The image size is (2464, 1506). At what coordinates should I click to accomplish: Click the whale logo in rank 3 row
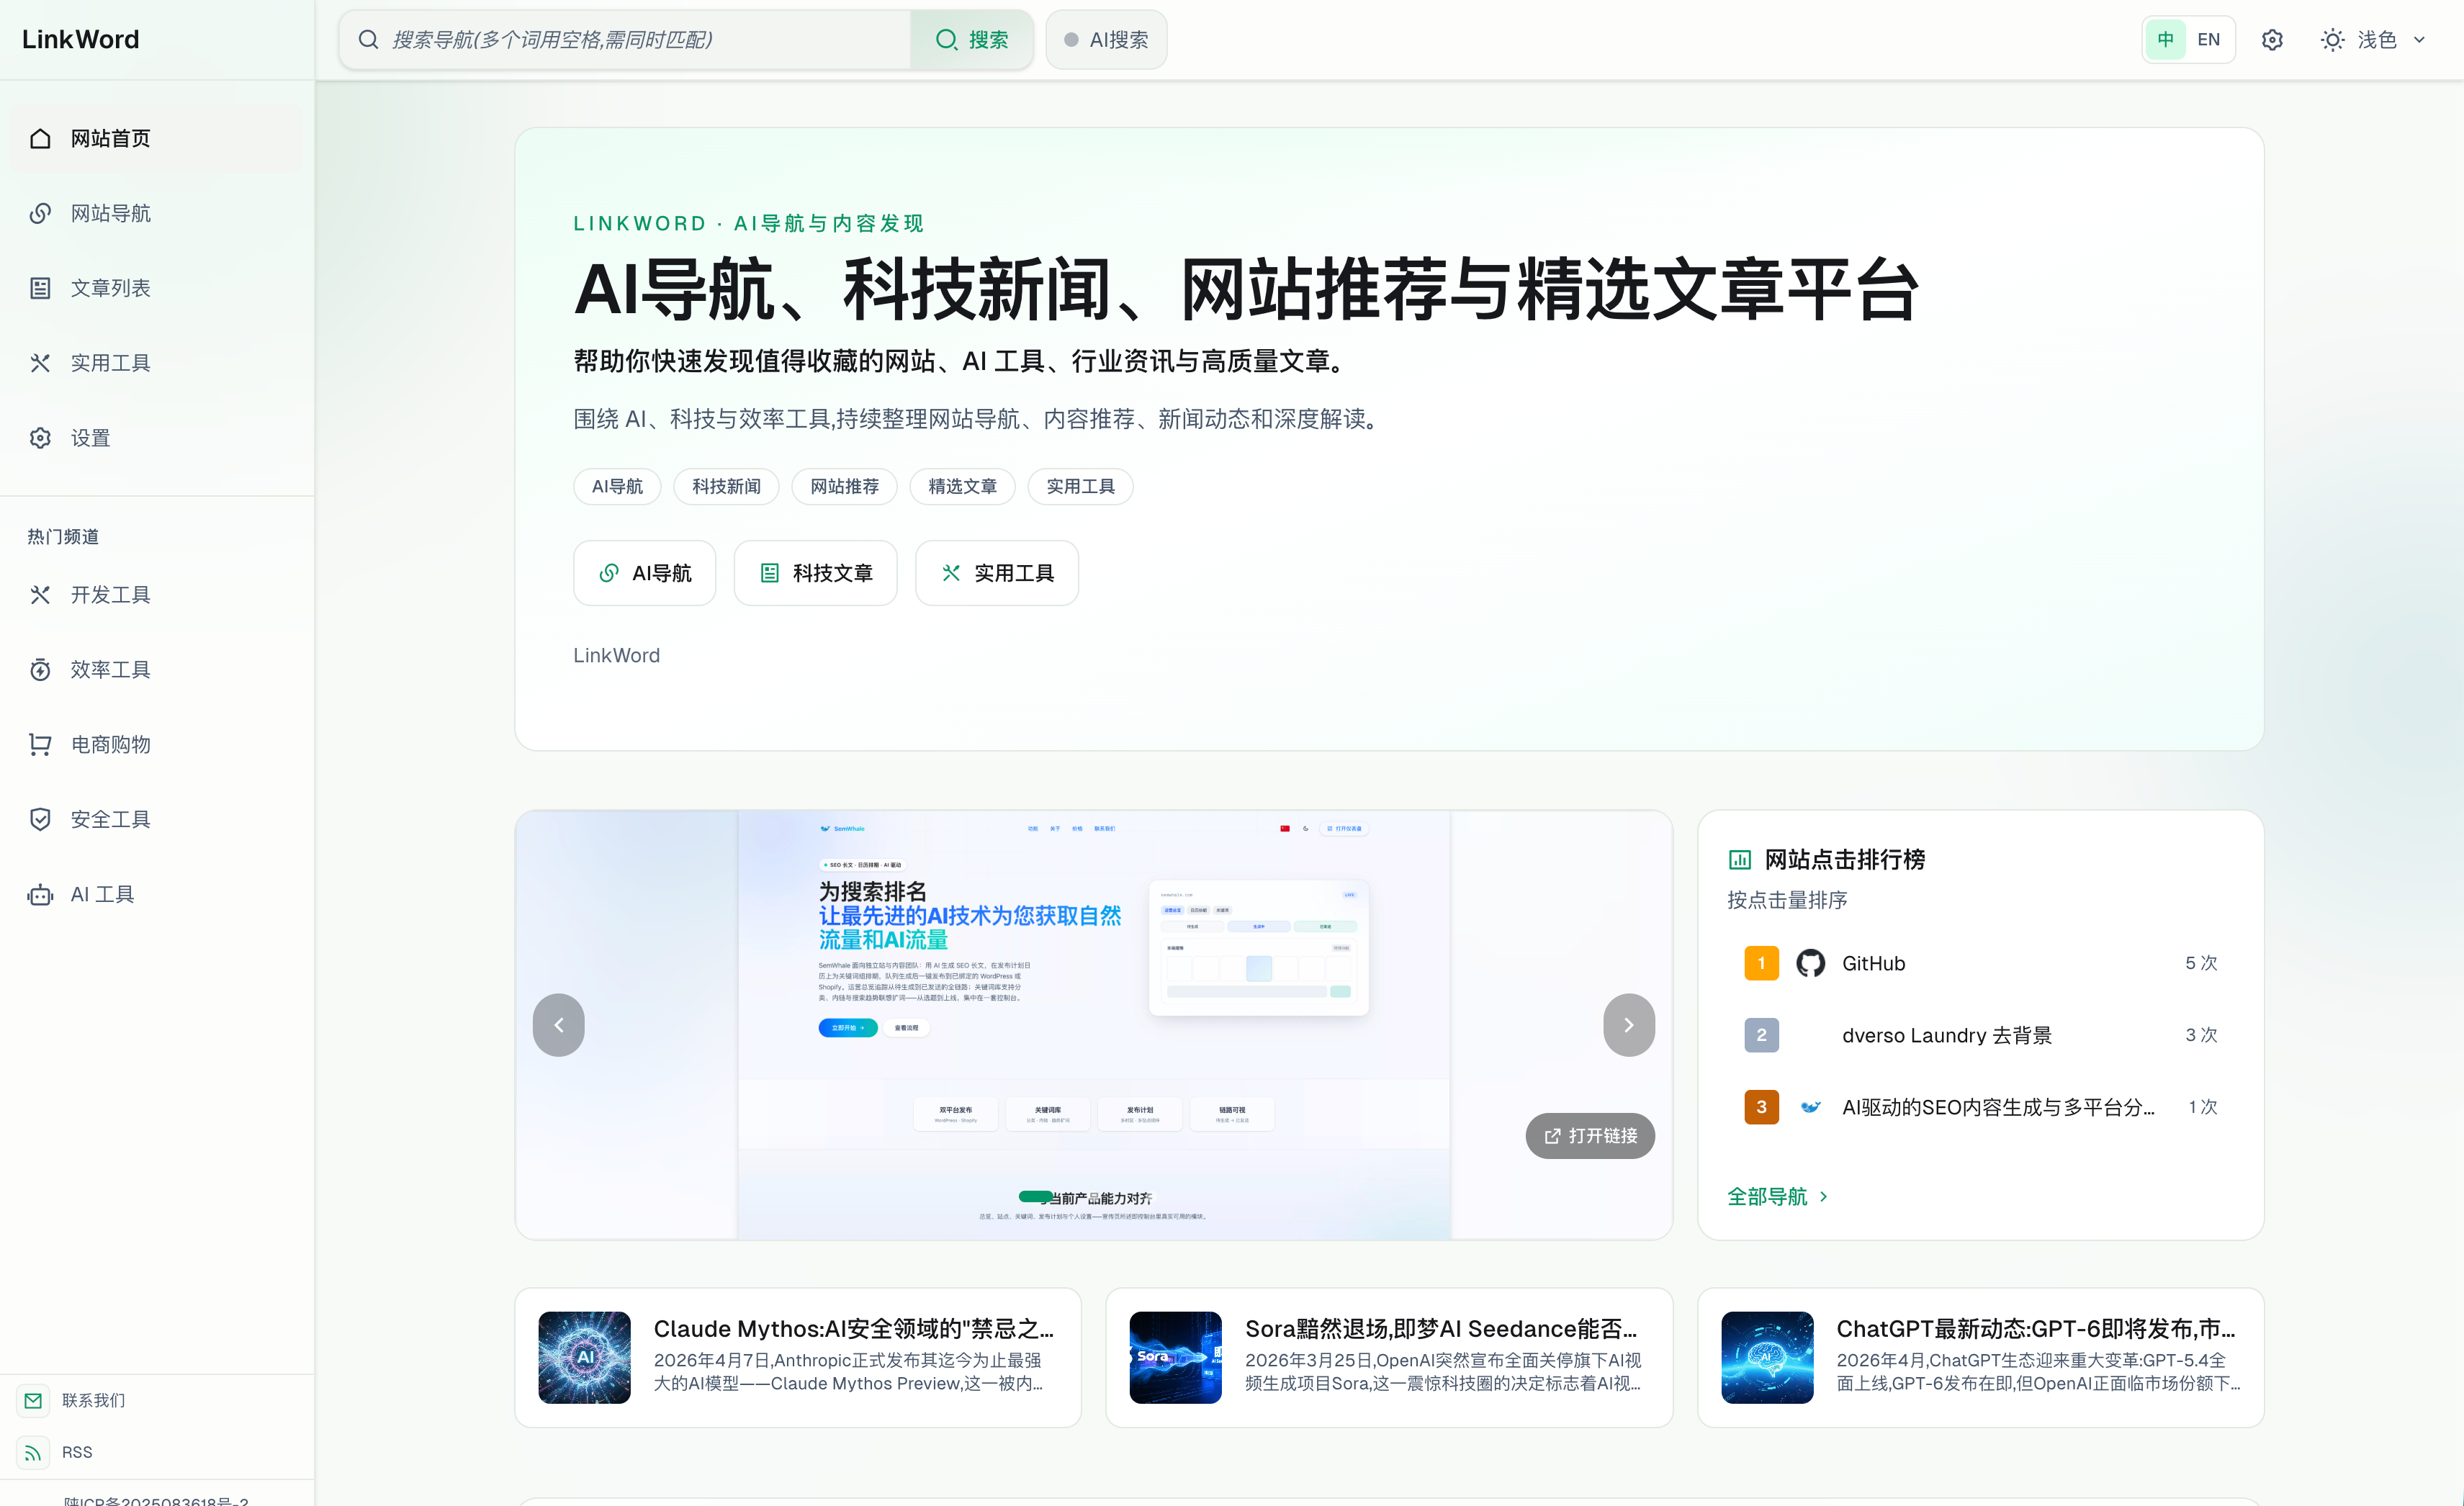[1810, 1107]
